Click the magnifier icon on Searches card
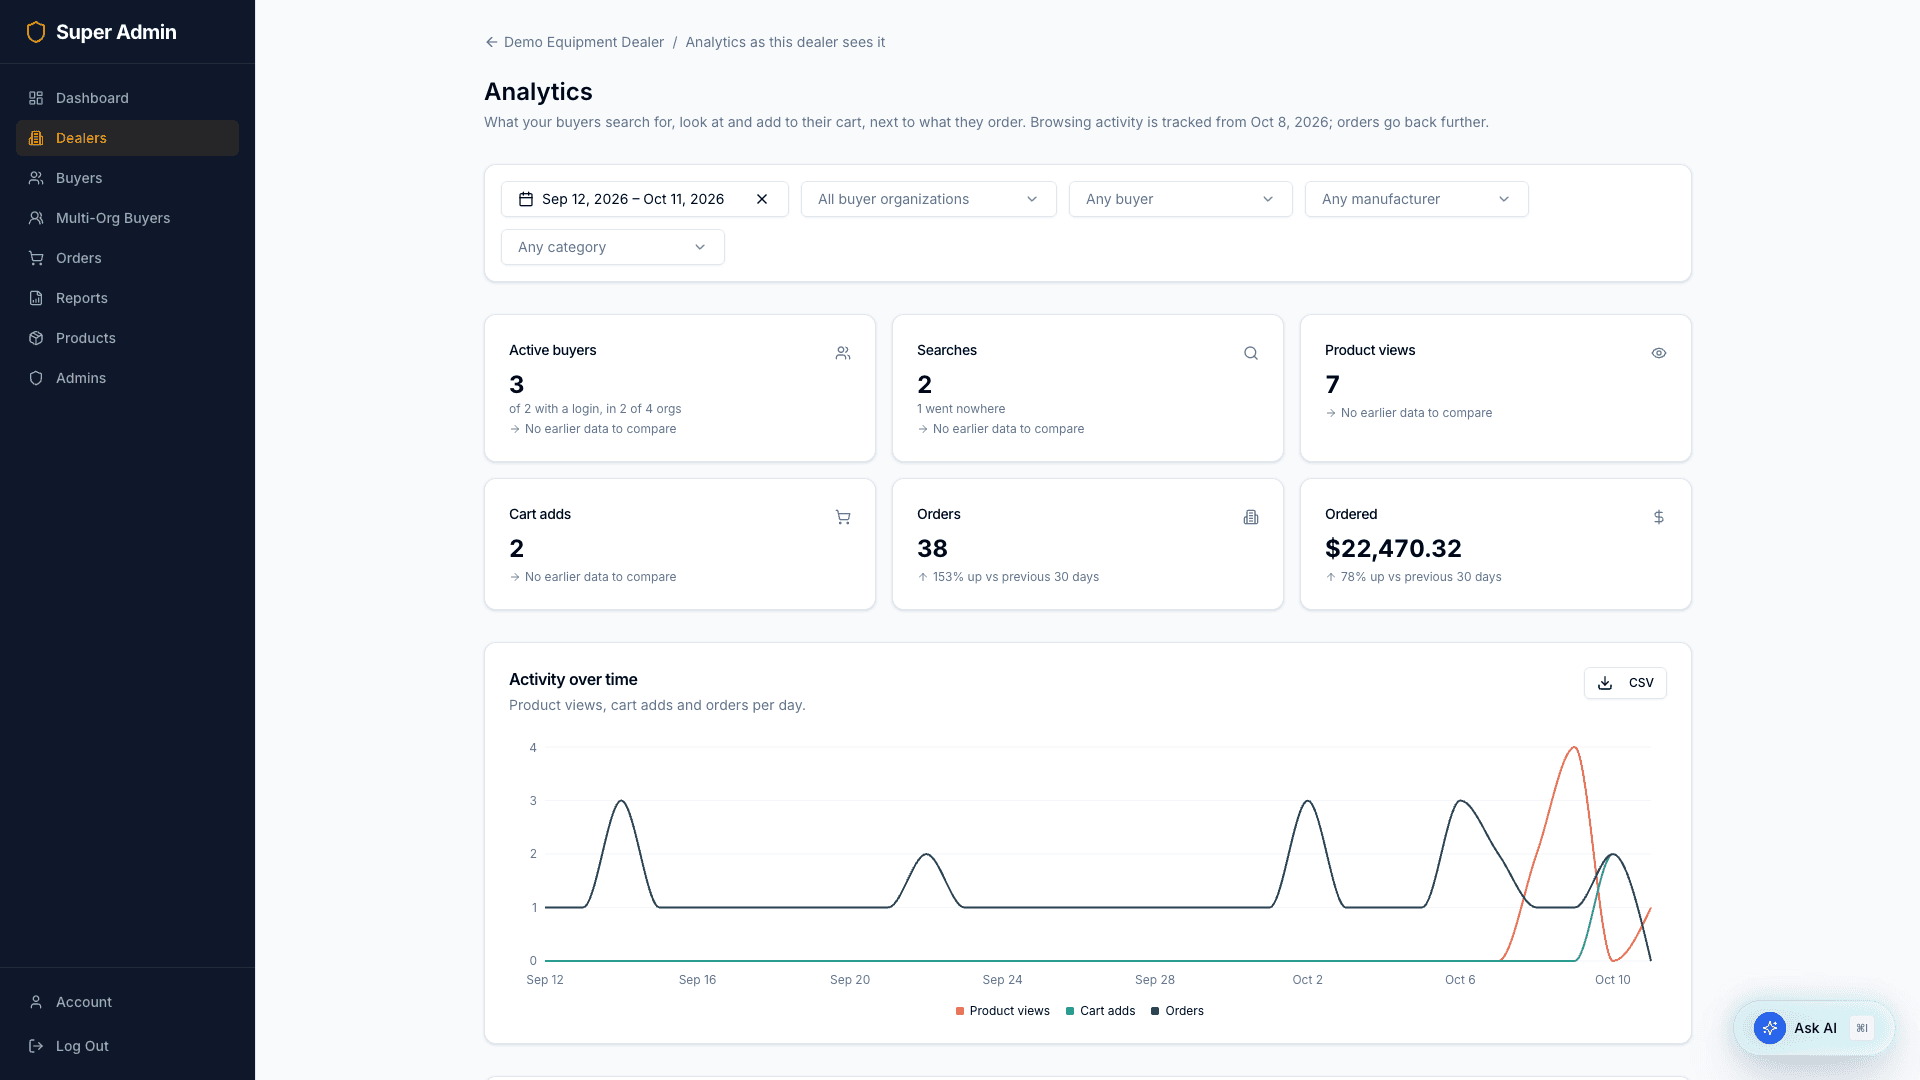The height and width of the screenshot is (1080, 1920). coord(1251,353)
